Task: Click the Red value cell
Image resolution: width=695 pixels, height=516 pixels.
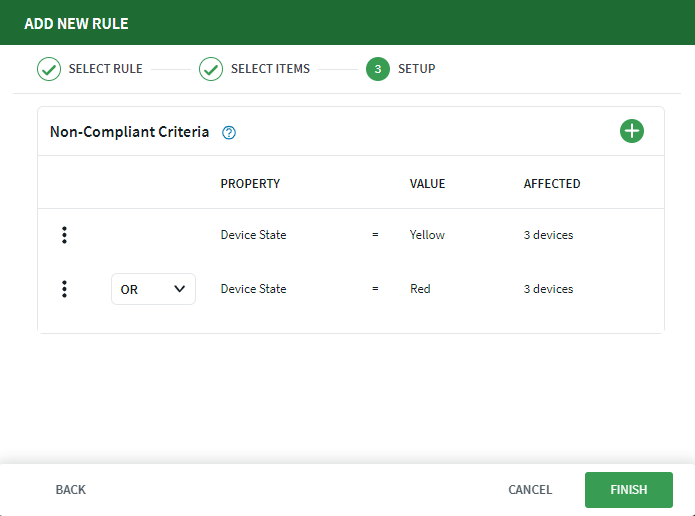Action: [x=420, y=289]
